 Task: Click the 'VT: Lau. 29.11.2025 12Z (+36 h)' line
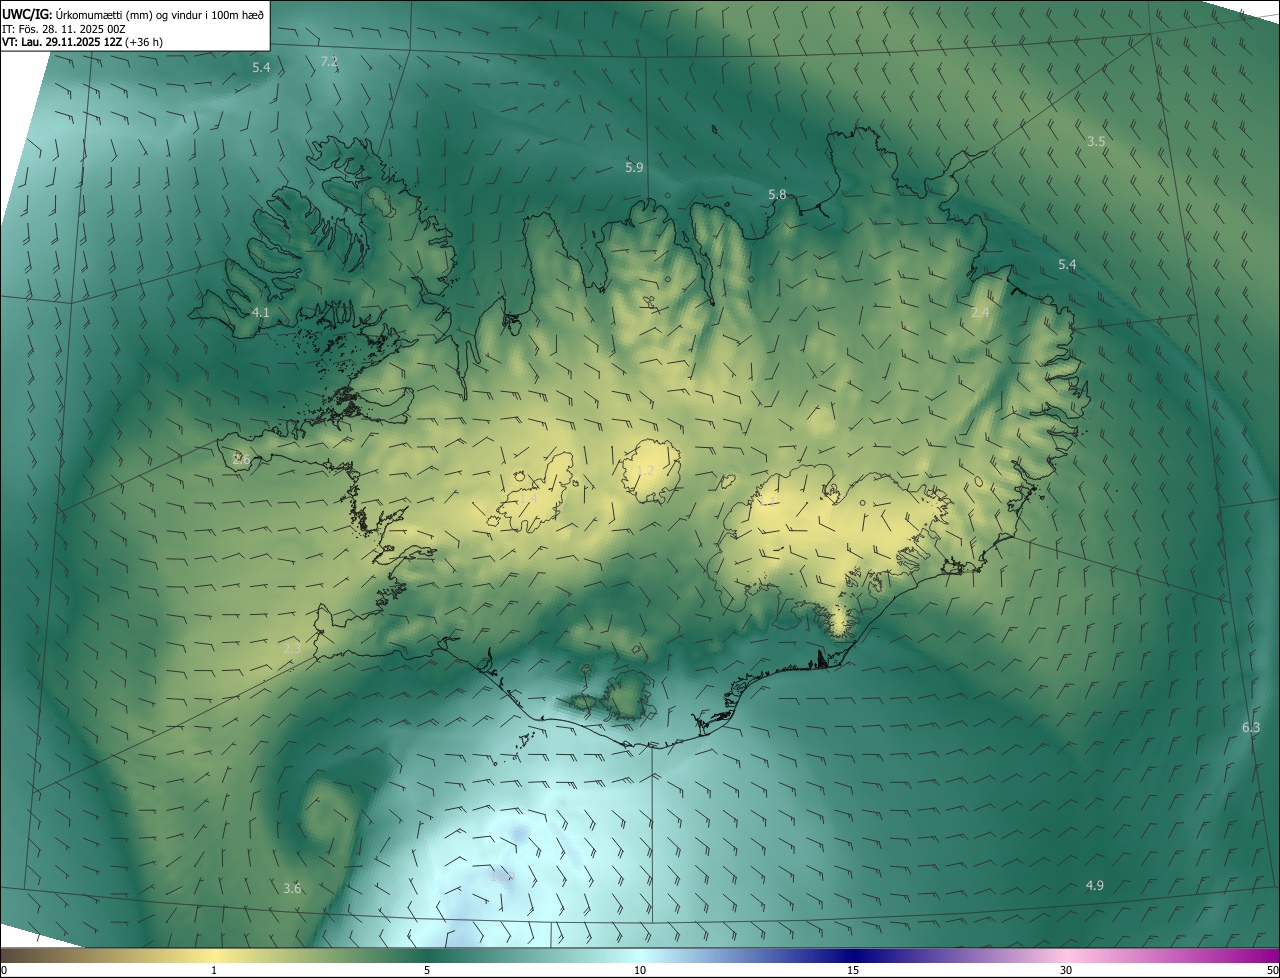pyautogui.click(x=83, y=42)
